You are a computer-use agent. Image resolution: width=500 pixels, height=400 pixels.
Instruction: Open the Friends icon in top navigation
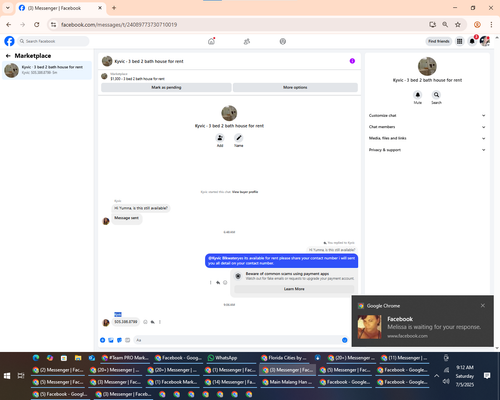[247, 41]
